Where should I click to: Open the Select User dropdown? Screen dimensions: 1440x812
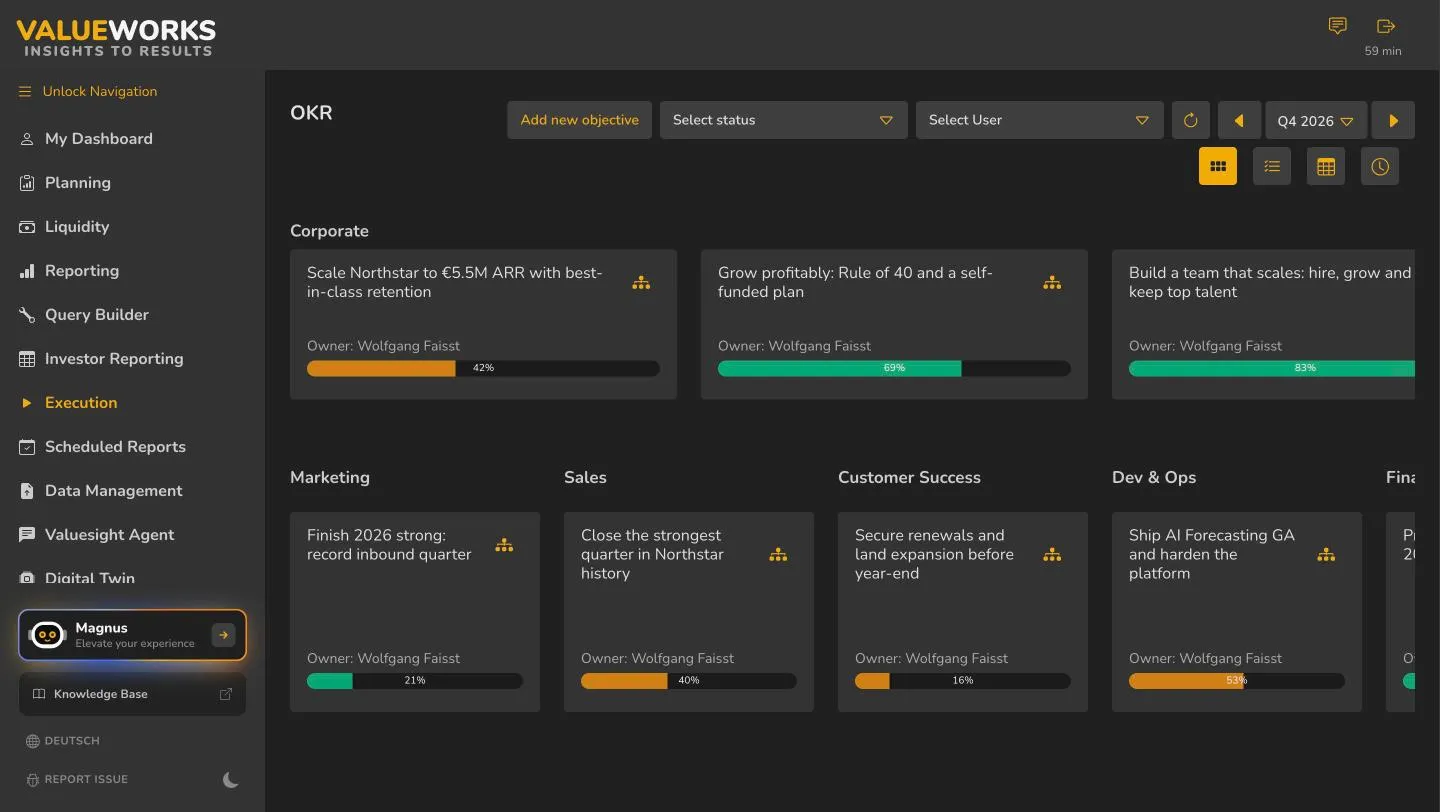click(1039, 120)
